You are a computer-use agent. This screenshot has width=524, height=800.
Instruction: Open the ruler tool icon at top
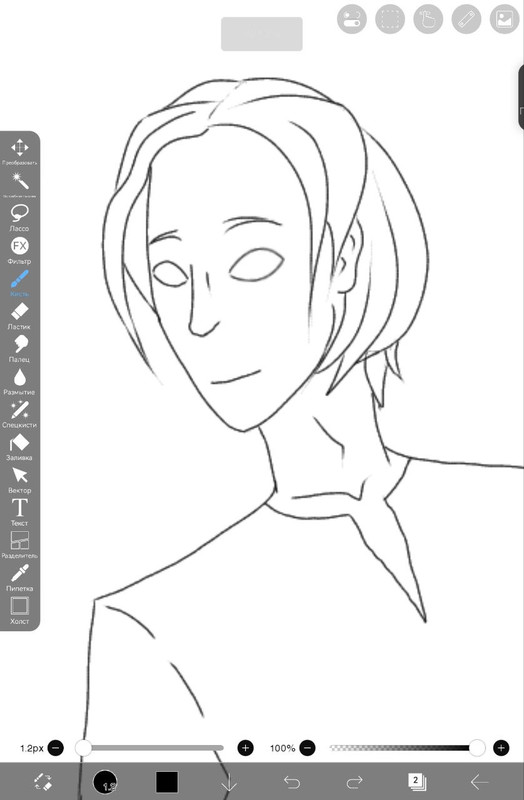pyautogui.click(x=466, y=19)
